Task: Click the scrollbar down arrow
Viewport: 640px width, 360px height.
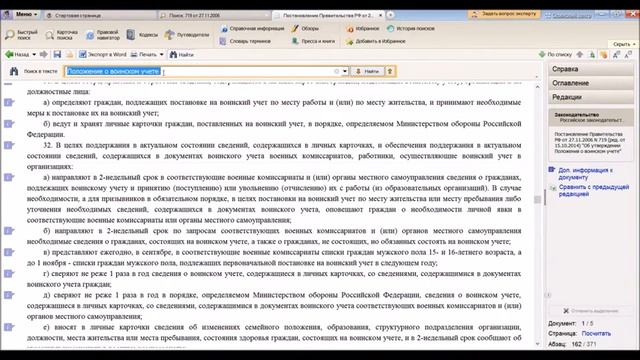Action: (x=537, y=344)
